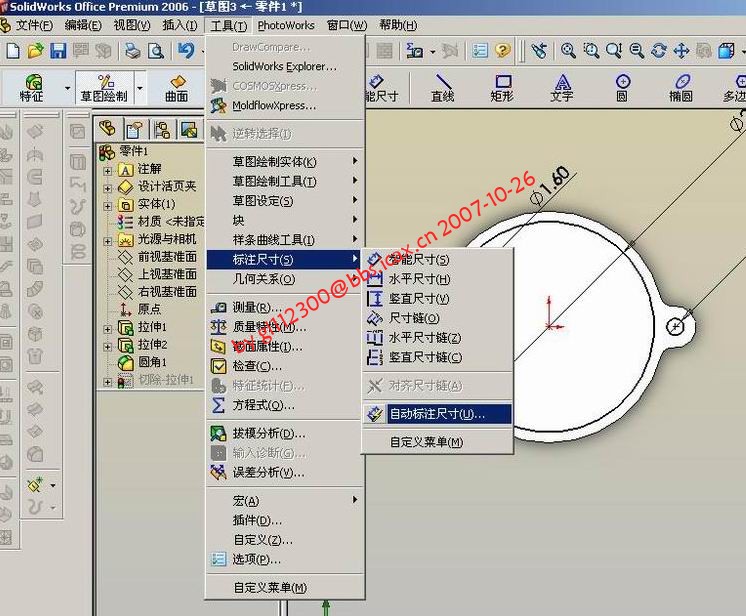Select the Line (直线) sketch tool
746x616 pixels.
442,88
